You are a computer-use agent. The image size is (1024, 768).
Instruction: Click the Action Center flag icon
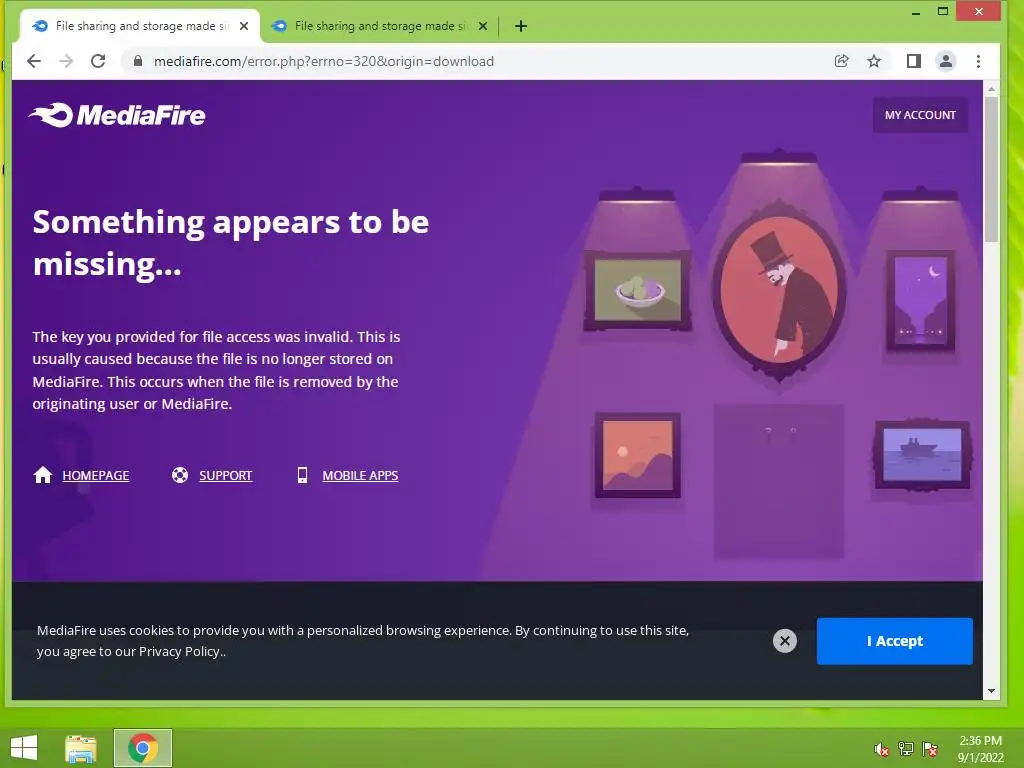pyautogui.click(x=930, y=749)
